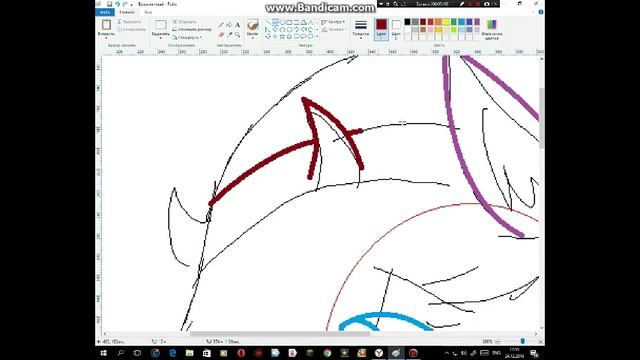This screenshot has width=640, height=360.
Task: Switch to the Home ribbon tab
Action: point(127,12)
